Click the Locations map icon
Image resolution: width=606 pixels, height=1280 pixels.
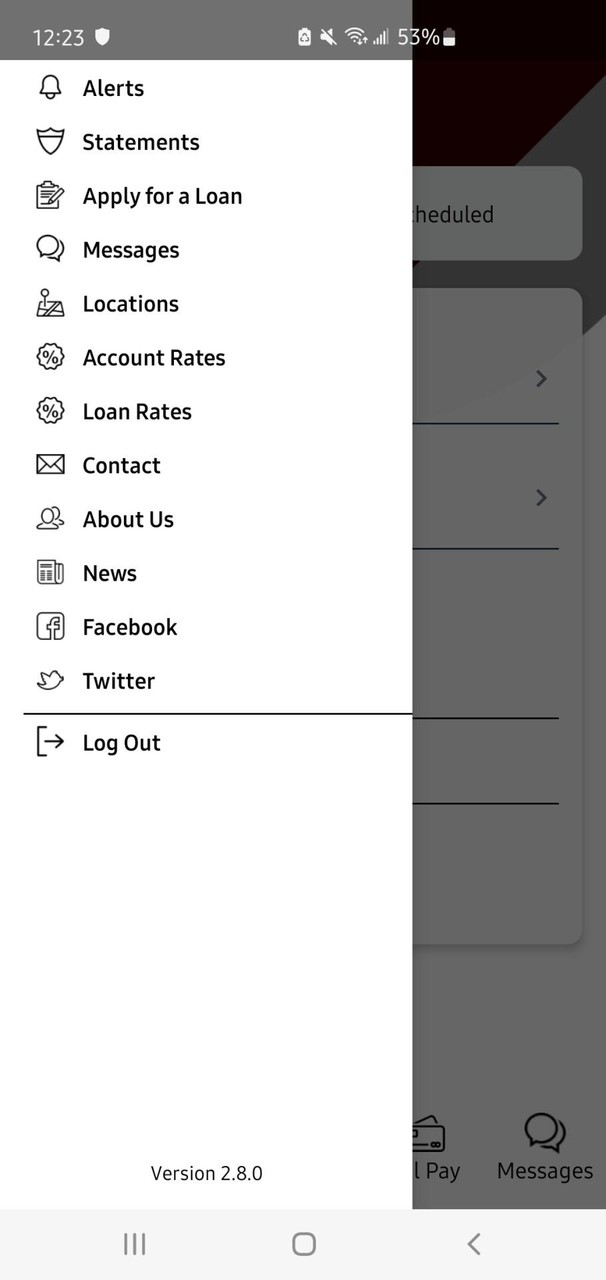[50, 304]
